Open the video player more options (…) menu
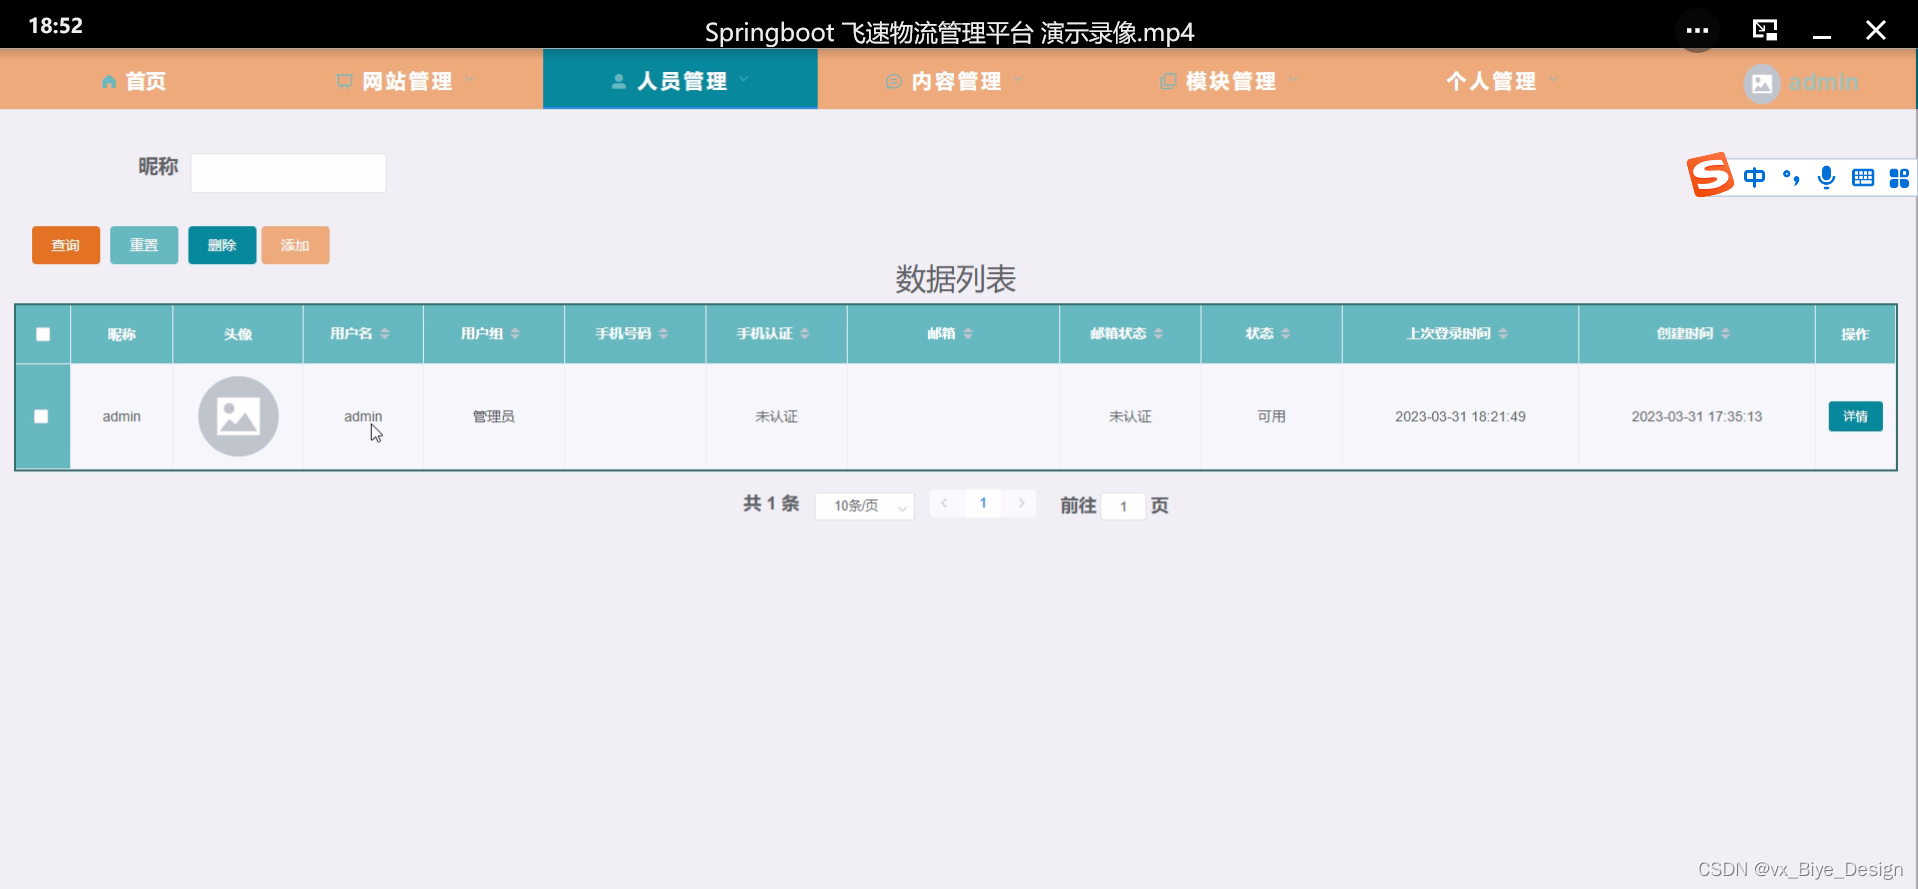1918x889 pixels. [1697, 30]
